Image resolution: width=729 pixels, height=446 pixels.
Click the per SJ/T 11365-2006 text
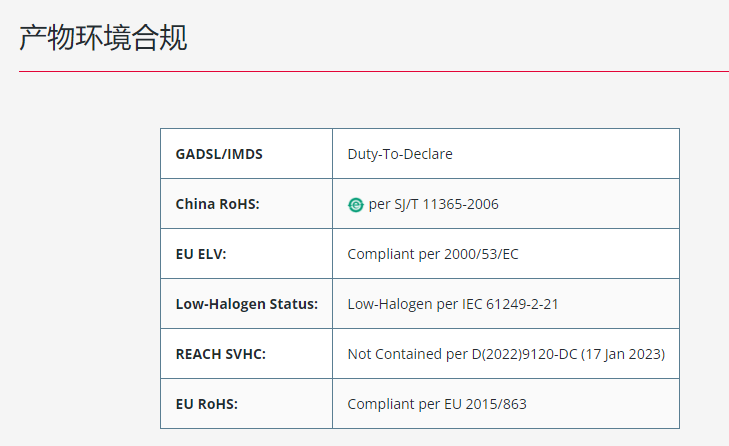(x=433, y=204)
